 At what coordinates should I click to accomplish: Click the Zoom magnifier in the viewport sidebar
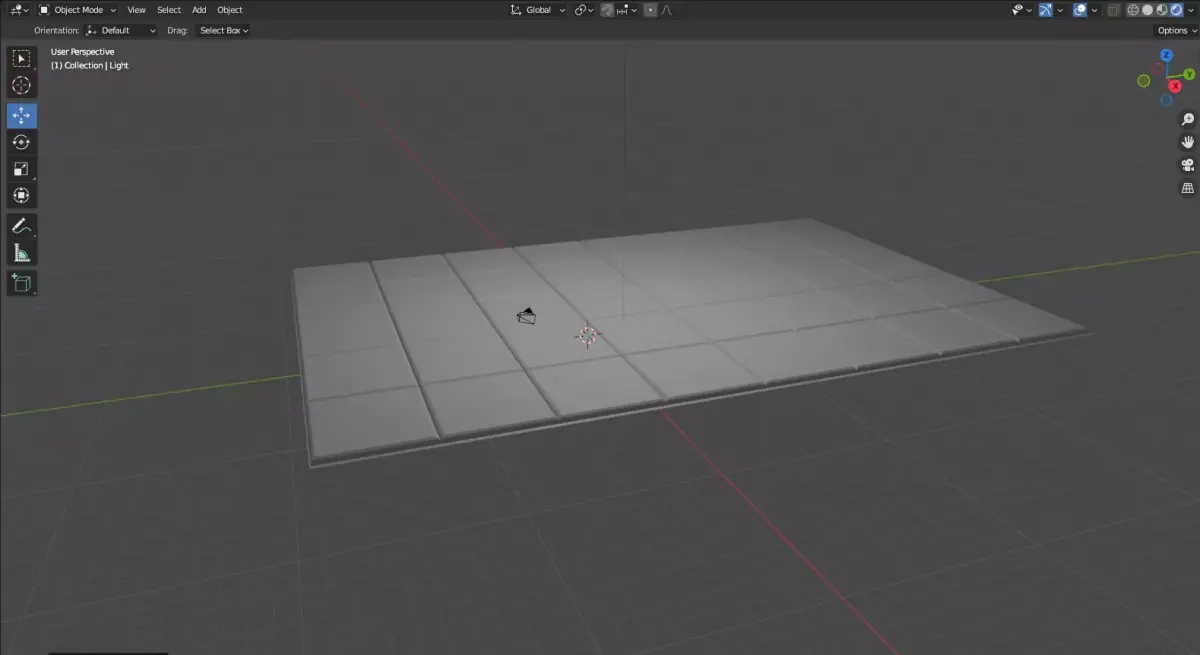(x=1187, y=119)
